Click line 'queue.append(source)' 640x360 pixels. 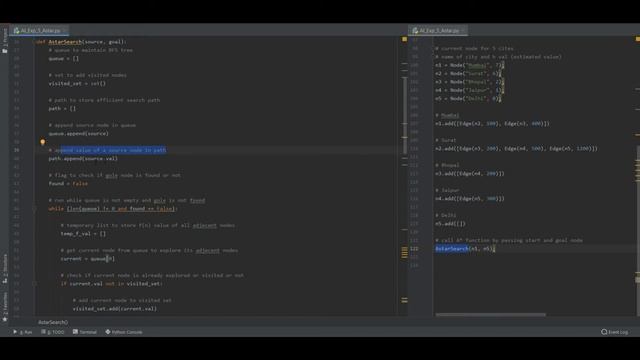79,133
